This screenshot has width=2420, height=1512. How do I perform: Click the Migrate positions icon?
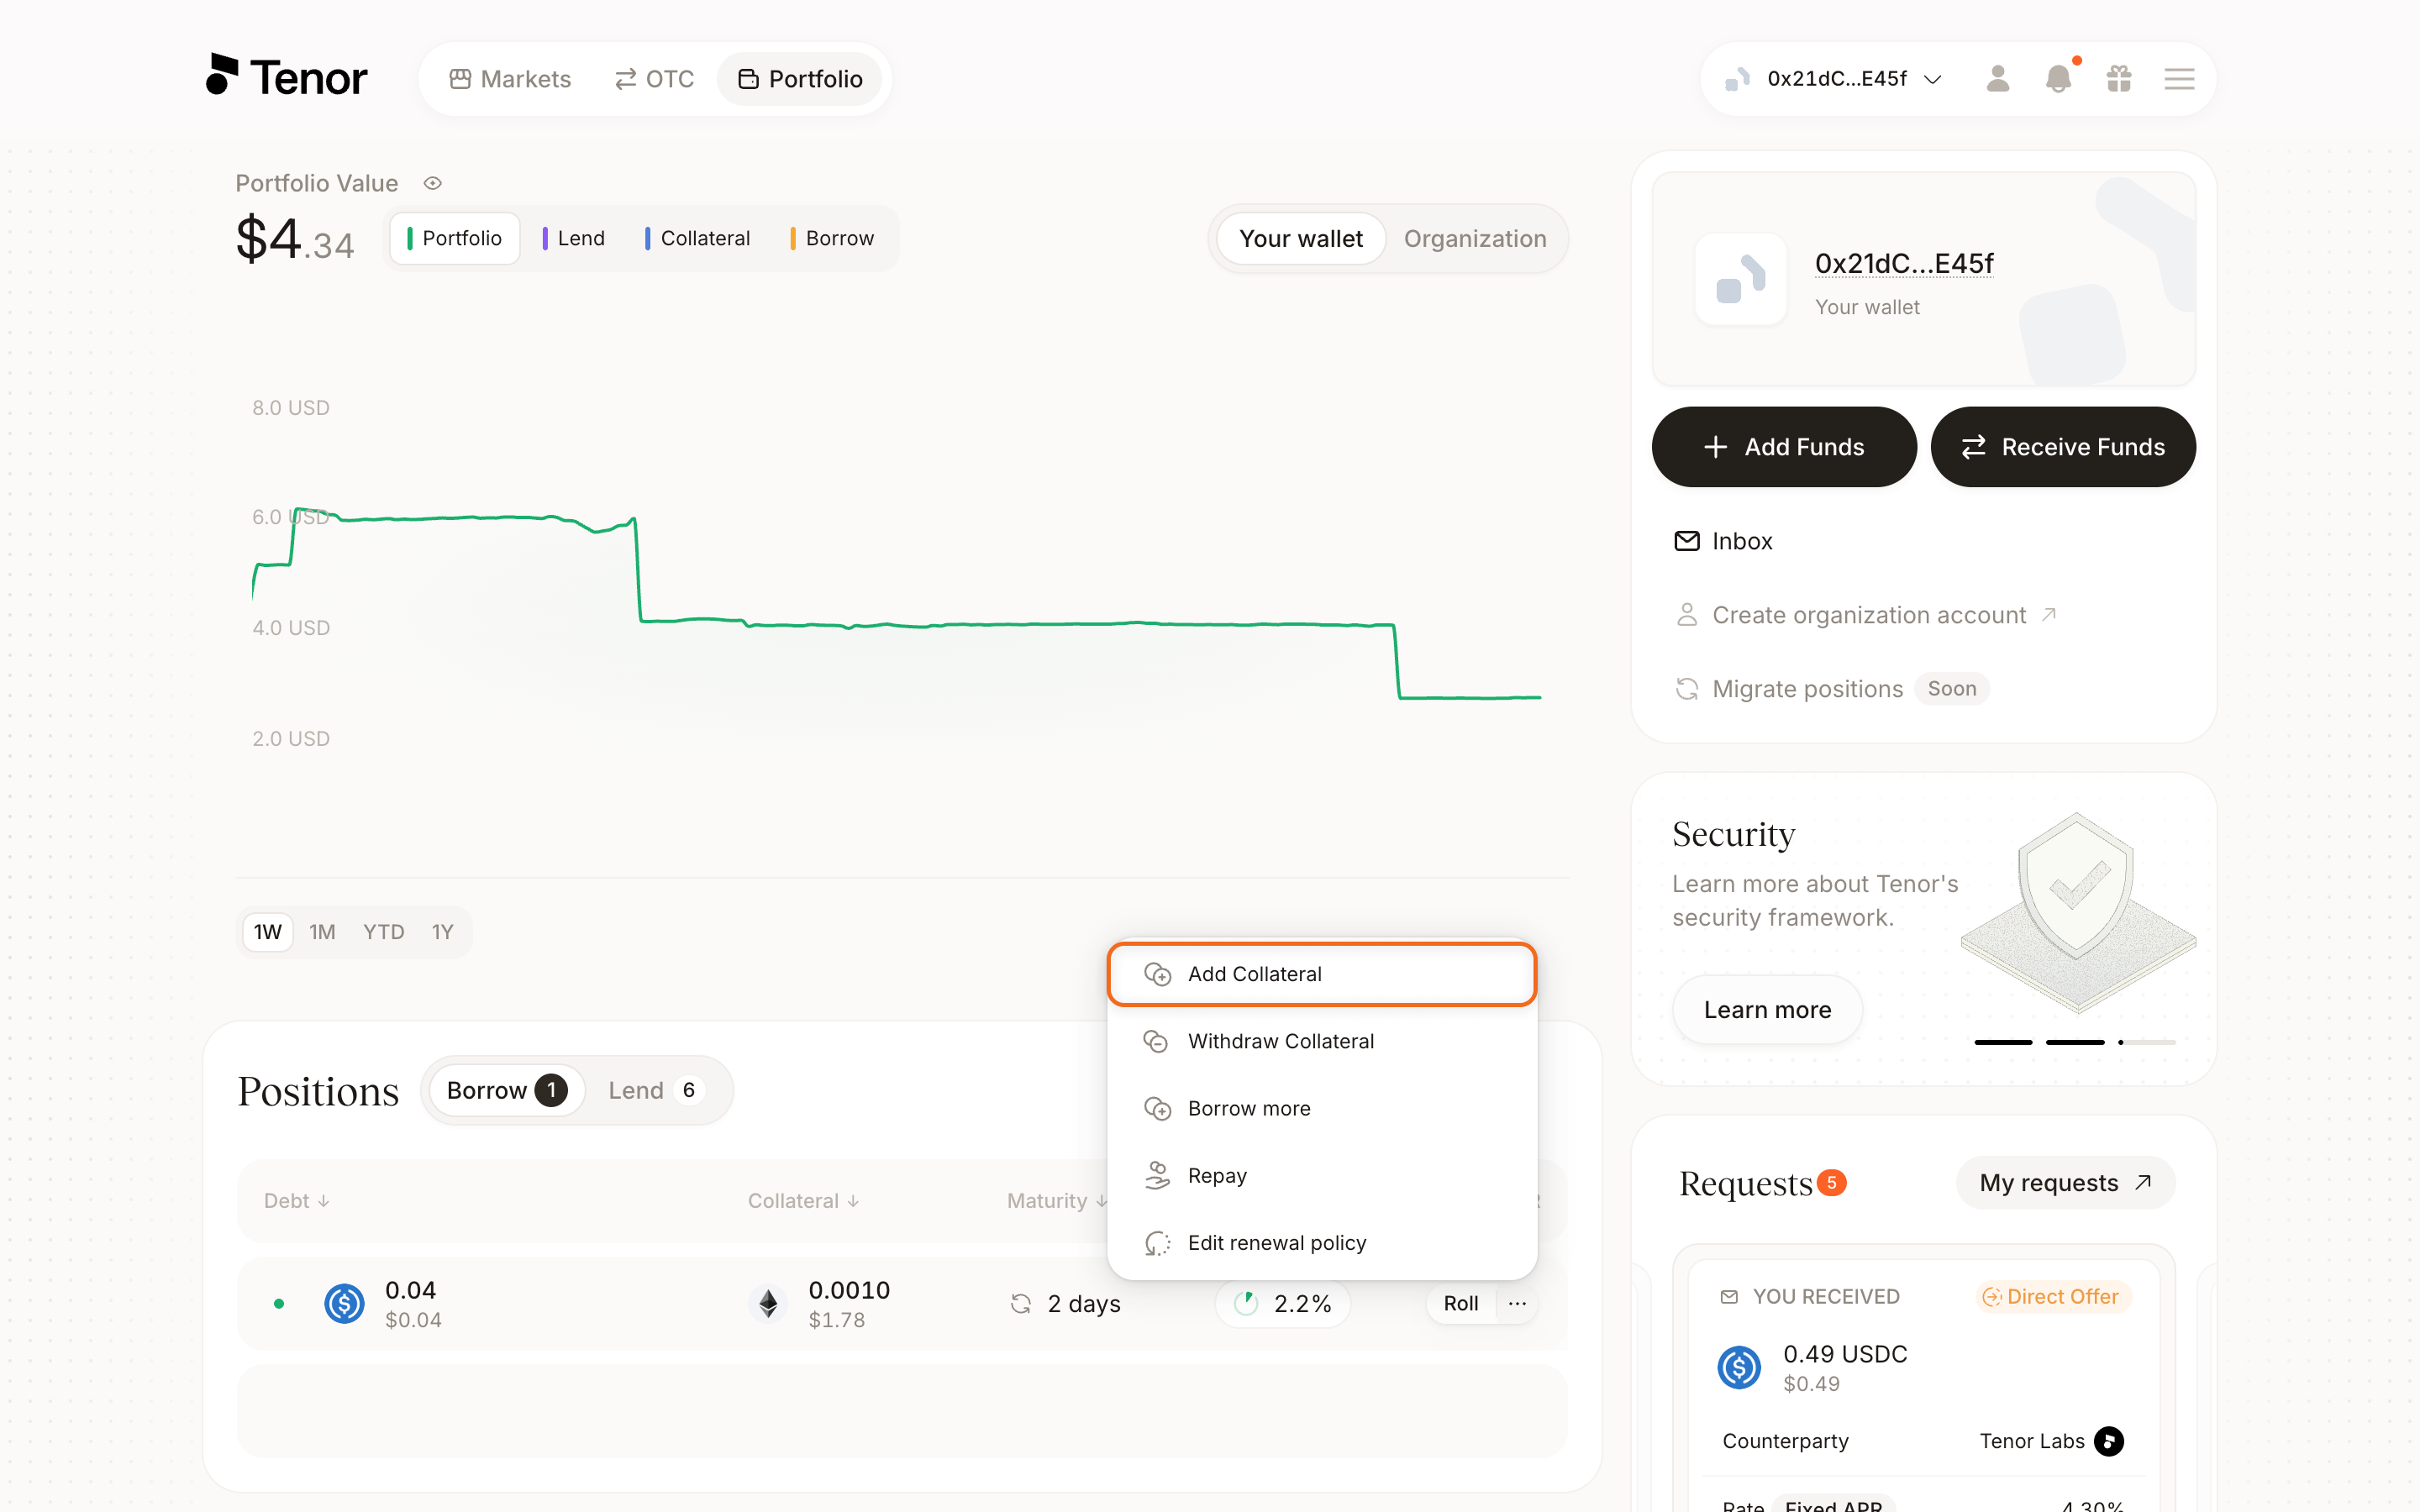tap(1687, 689)
